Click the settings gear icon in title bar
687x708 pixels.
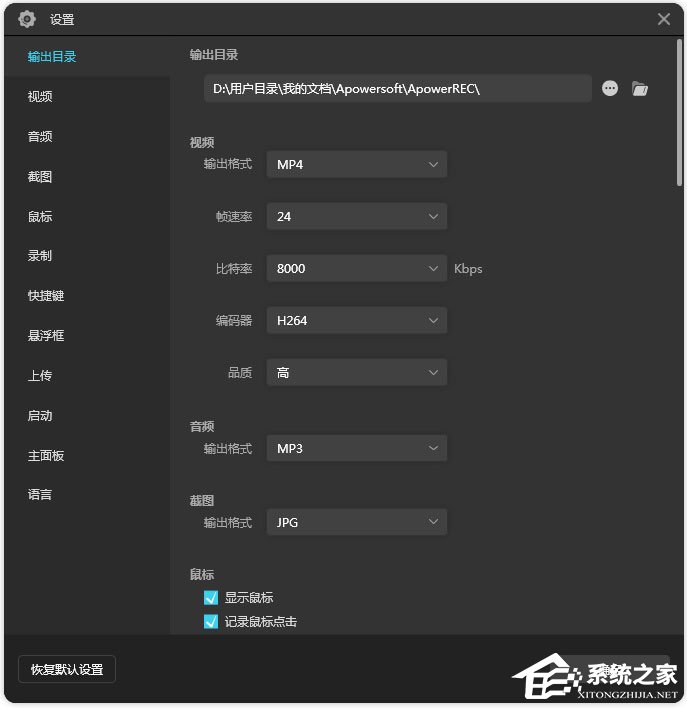pyautogui.click(x=27, y=19)
